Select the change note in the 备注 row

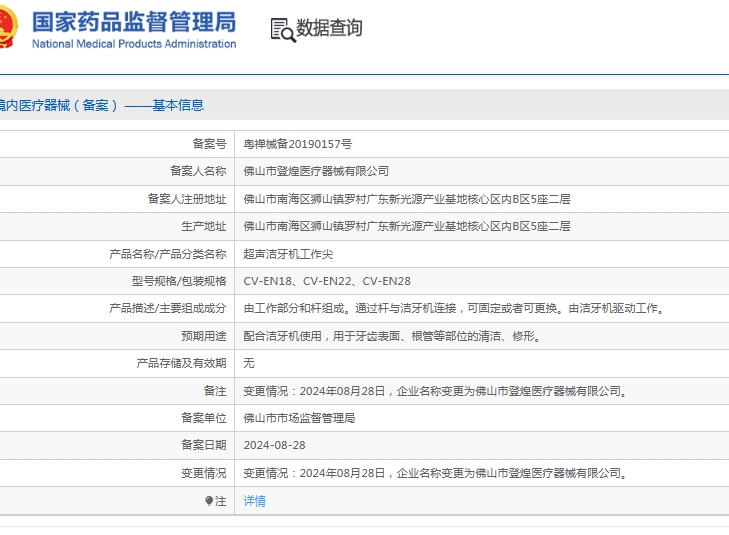tap(436, 391)
